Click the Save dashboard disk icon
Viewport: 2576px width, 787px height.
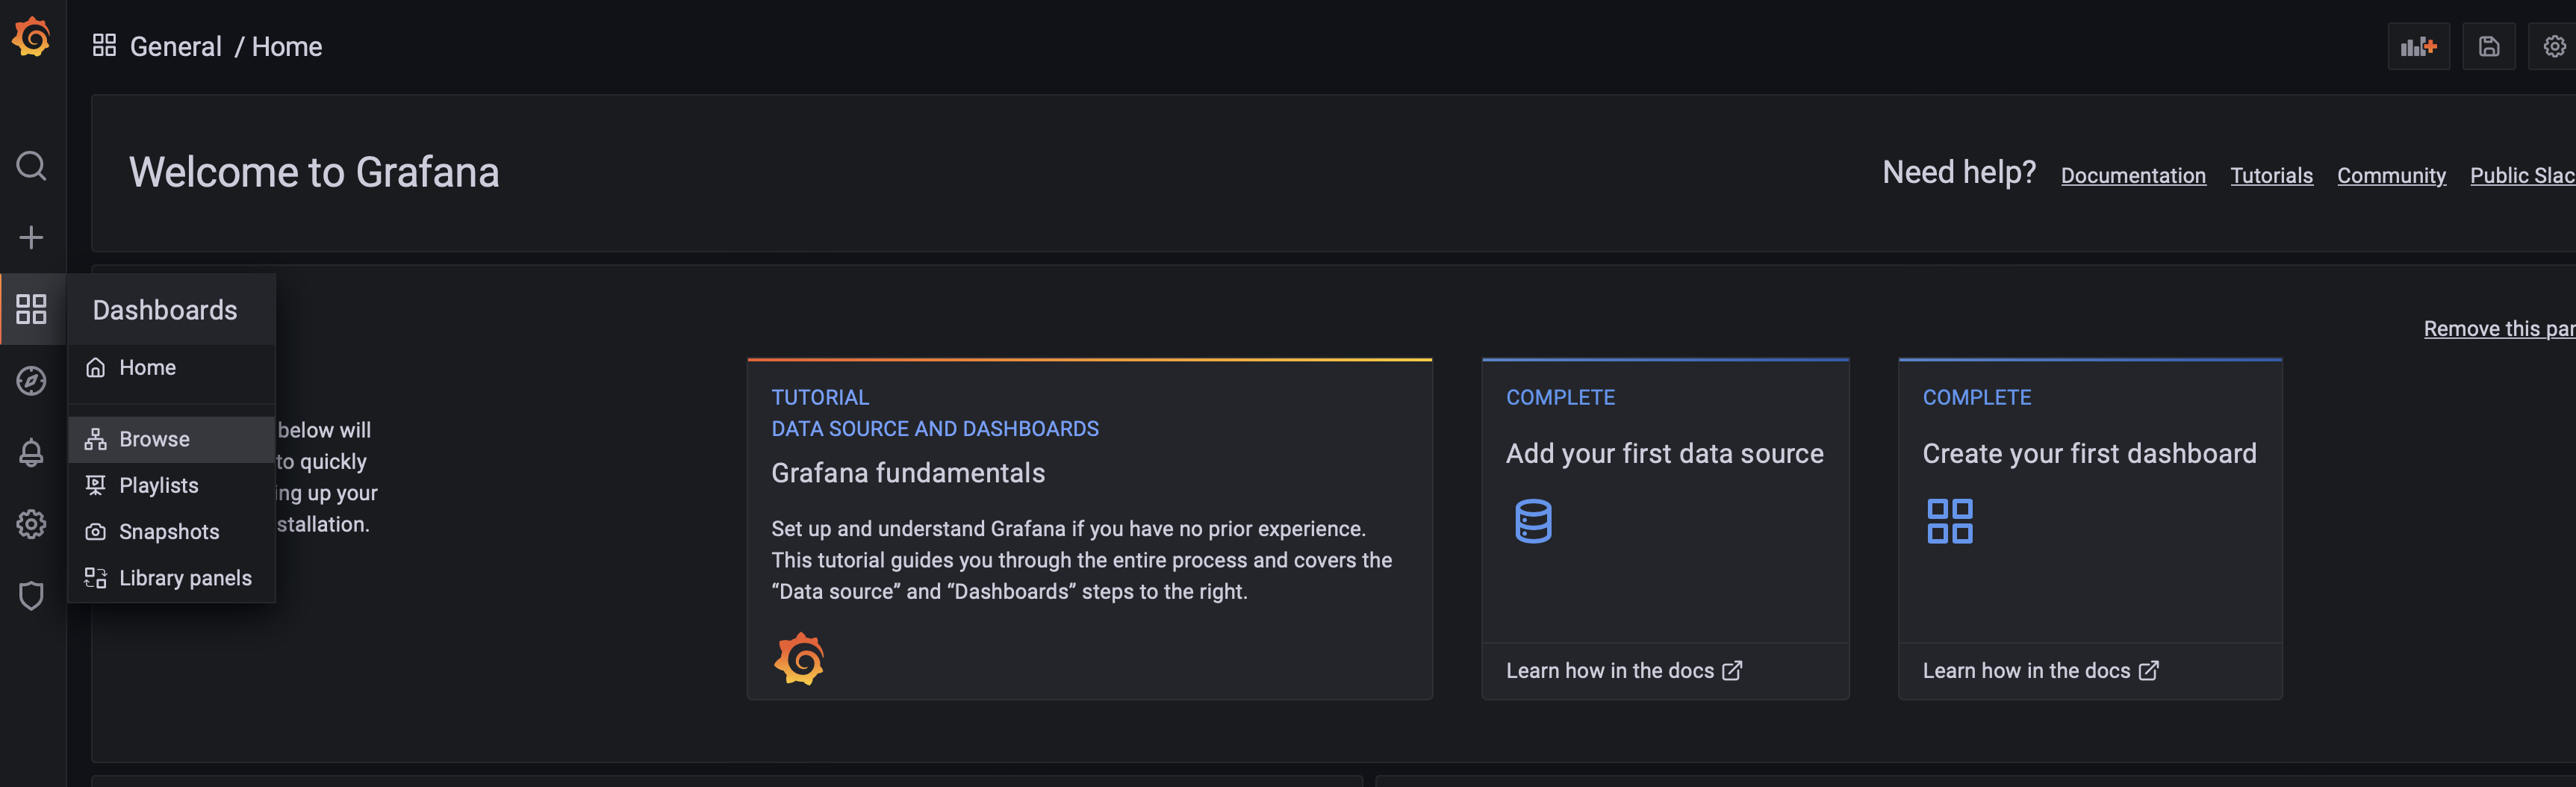point(2488,46)
